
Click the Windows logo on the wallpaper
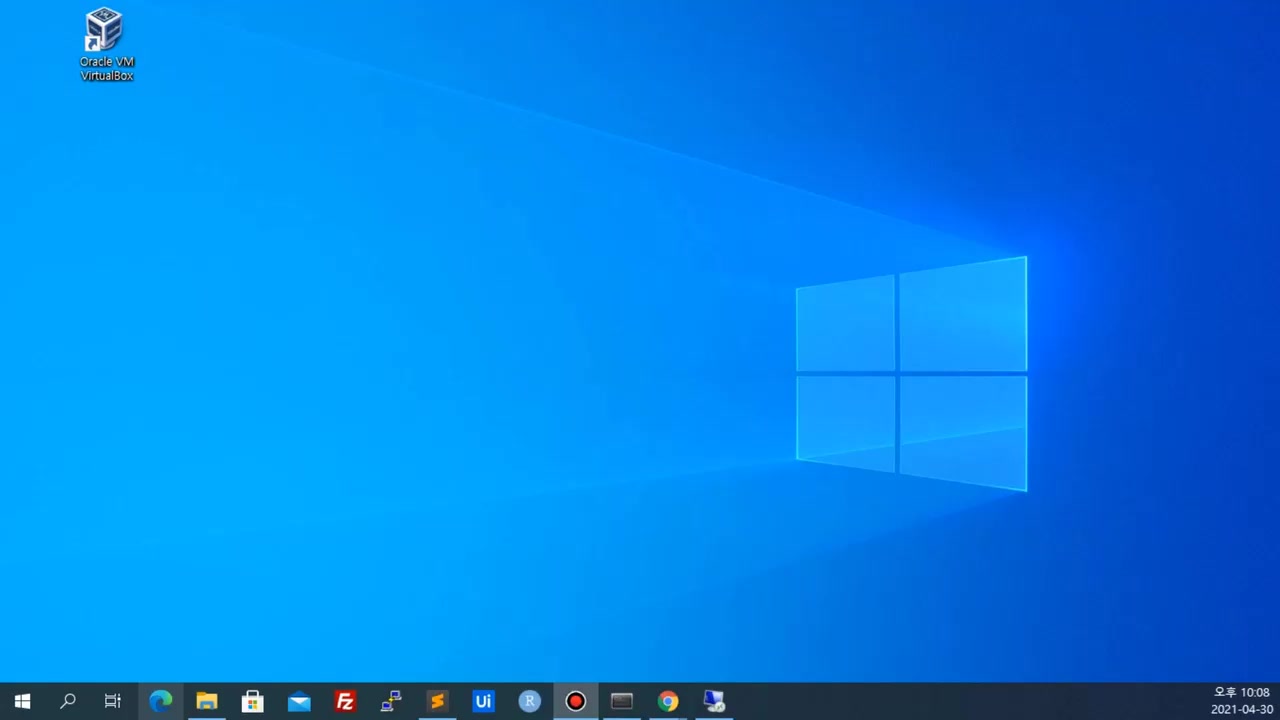[911, 373]
